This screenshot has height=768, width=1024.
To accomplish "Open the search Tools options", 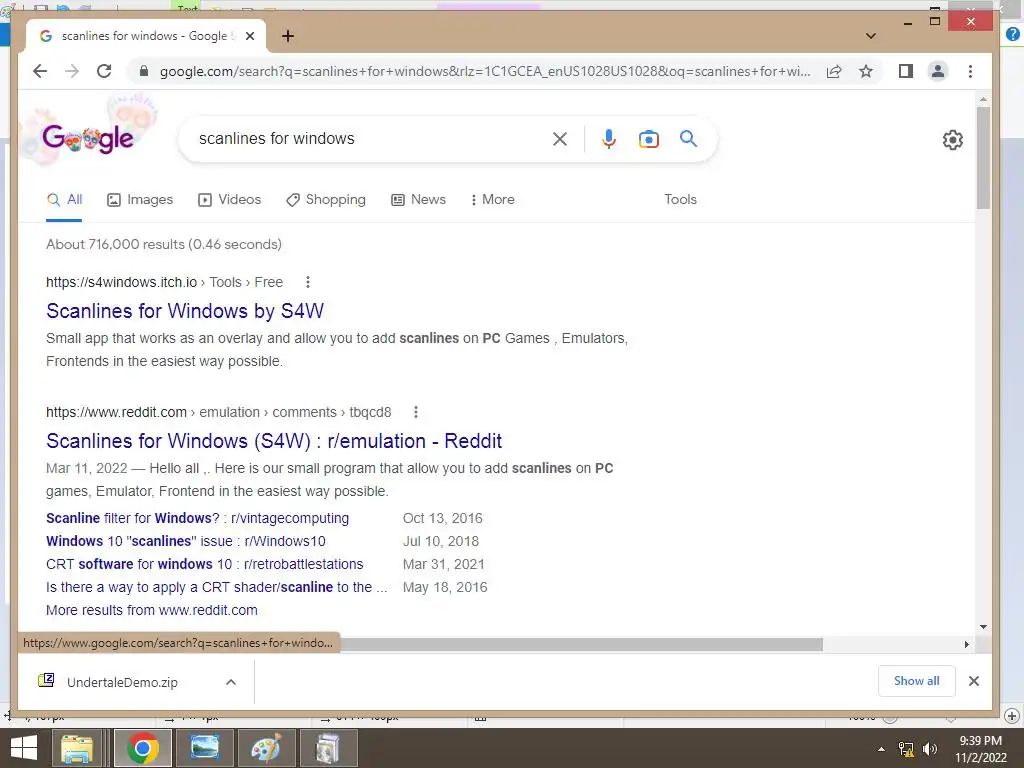I will tap(680, 200).
